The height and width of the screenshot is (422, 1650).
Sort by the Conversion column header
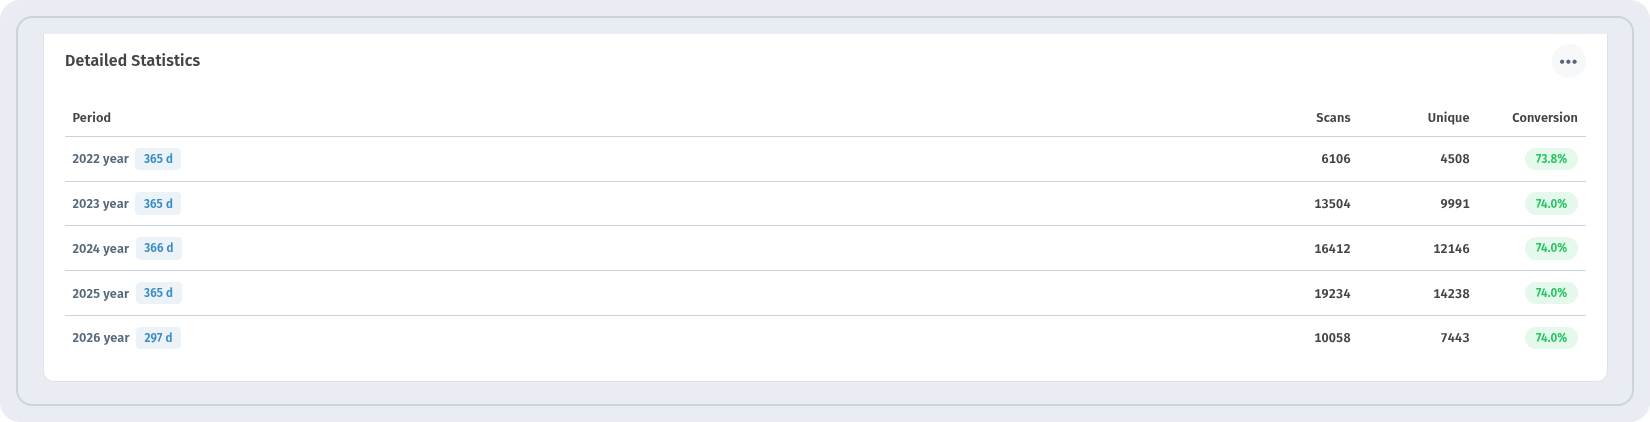(1544, 118)
